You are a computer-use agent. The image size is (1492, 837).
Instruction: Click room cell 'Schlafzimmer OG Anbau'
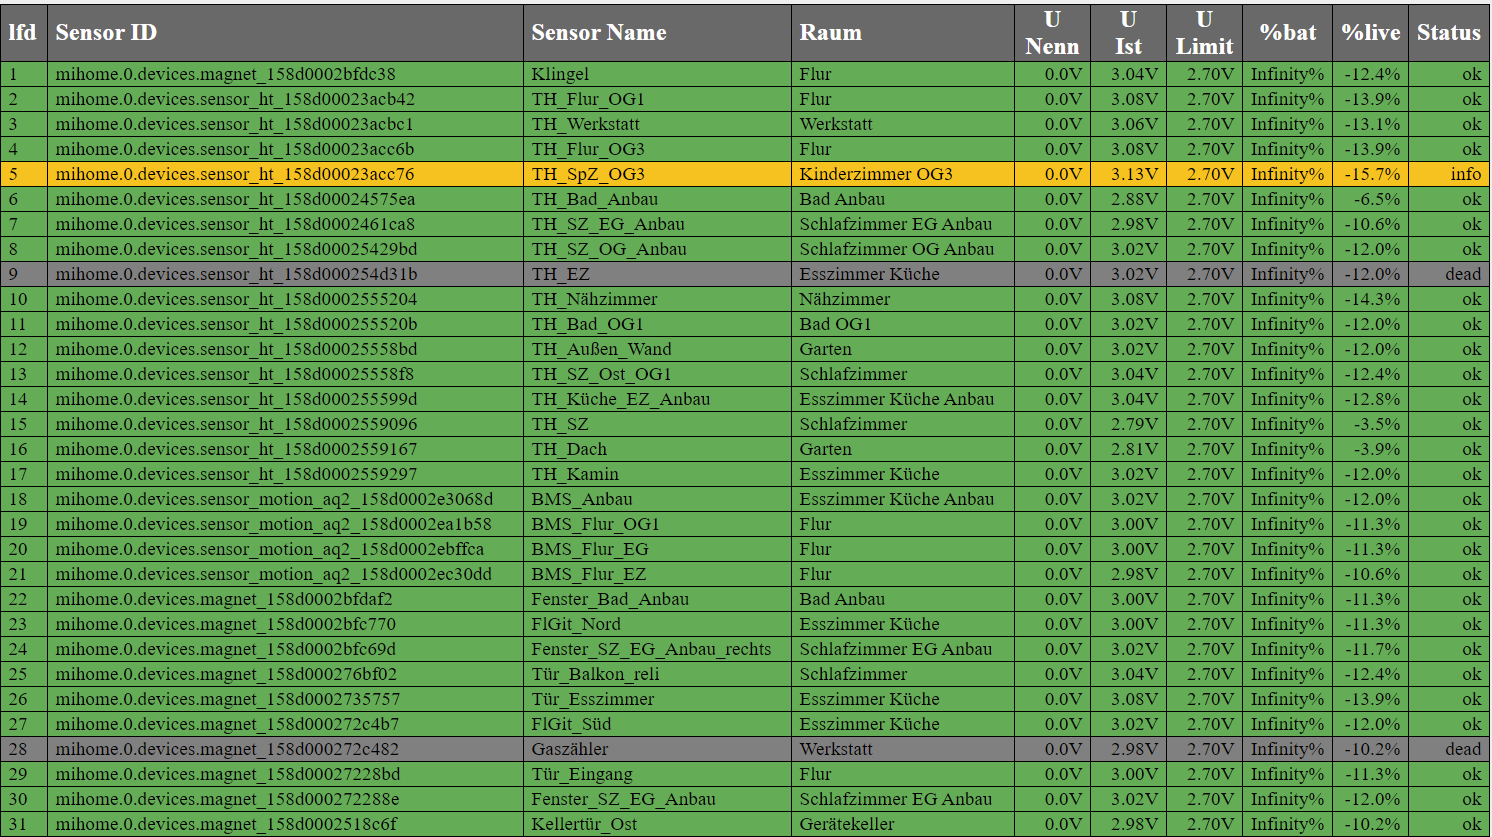pos(896,249)
